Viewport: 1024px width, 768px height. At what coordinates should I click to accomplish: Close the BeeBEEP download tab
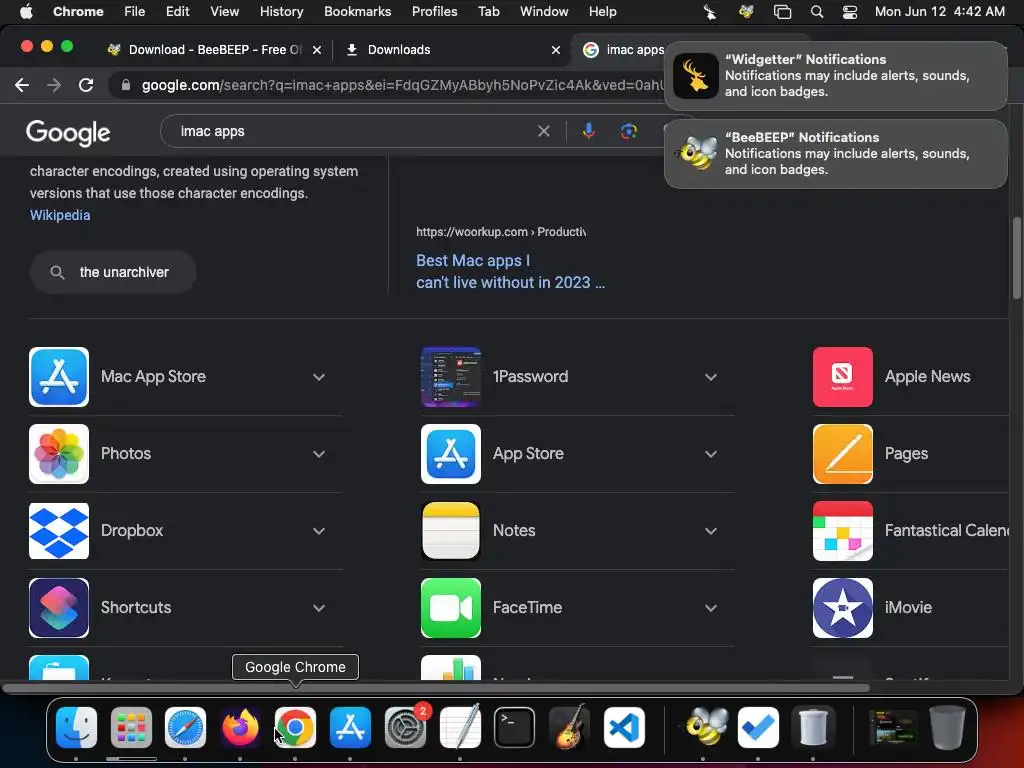point(317,50)
